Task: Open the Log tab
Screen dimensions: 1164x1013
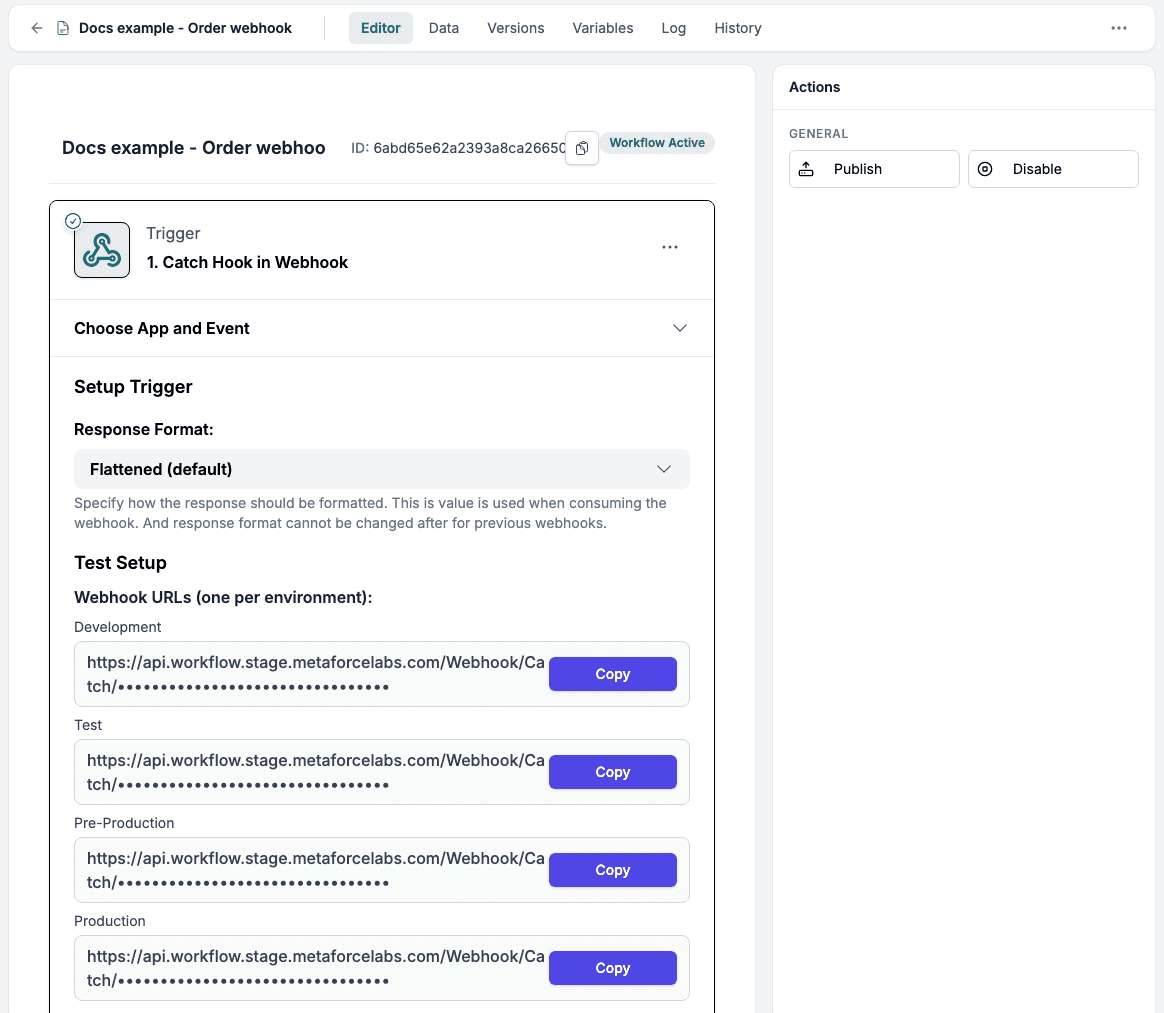Action: [x=674, y=28]
